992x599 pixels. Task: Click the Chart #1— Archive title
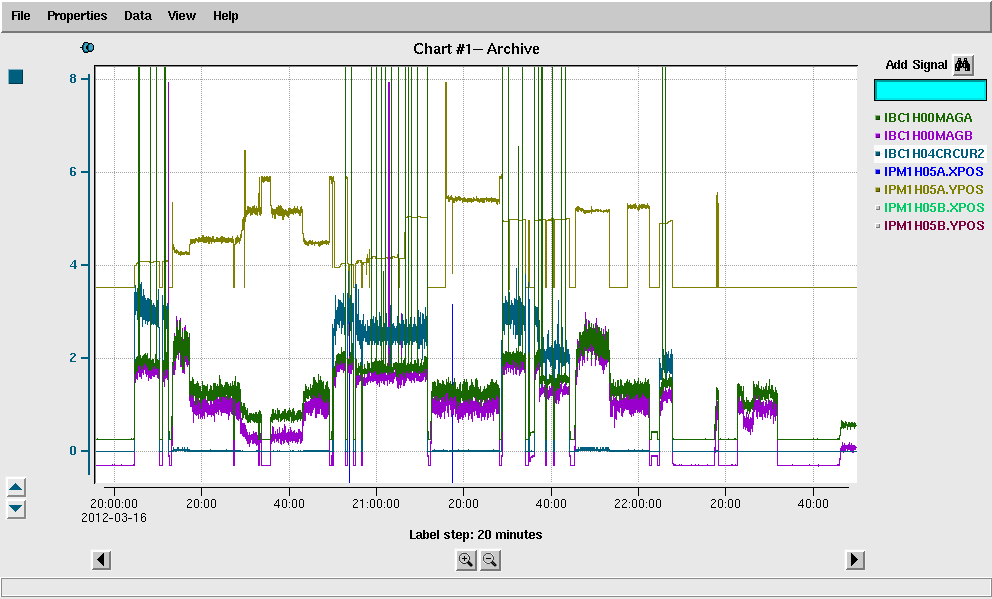476,49
